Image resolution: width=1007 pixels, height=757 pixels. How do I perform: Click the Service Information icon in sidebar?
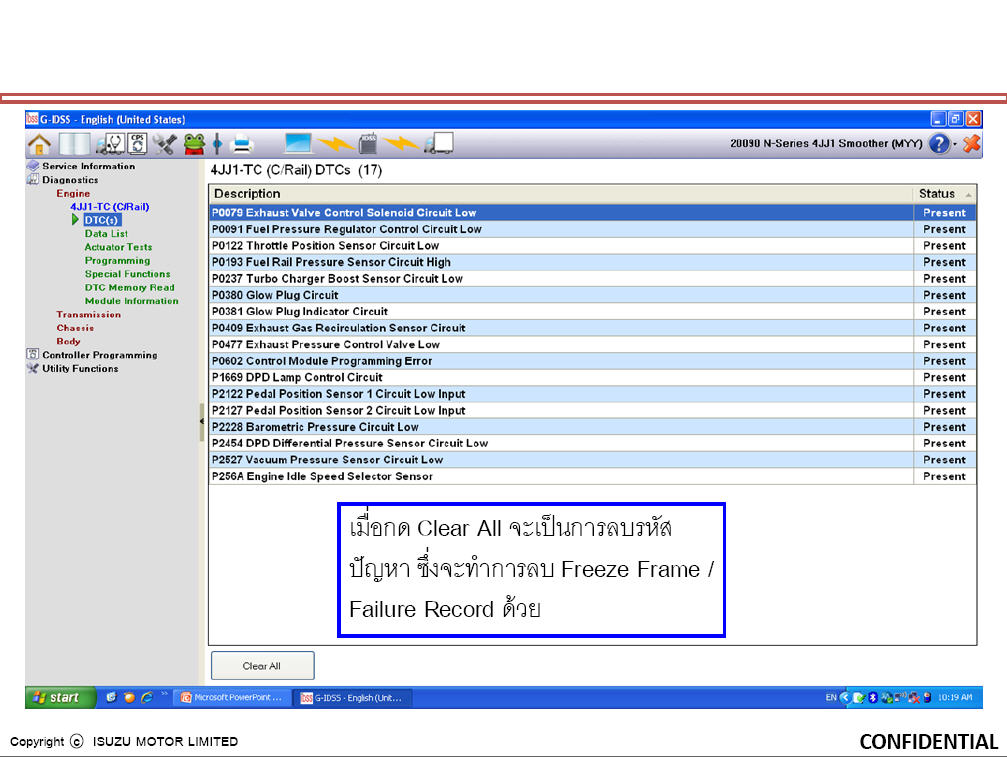pyautogui.click(x=33, y=166)
